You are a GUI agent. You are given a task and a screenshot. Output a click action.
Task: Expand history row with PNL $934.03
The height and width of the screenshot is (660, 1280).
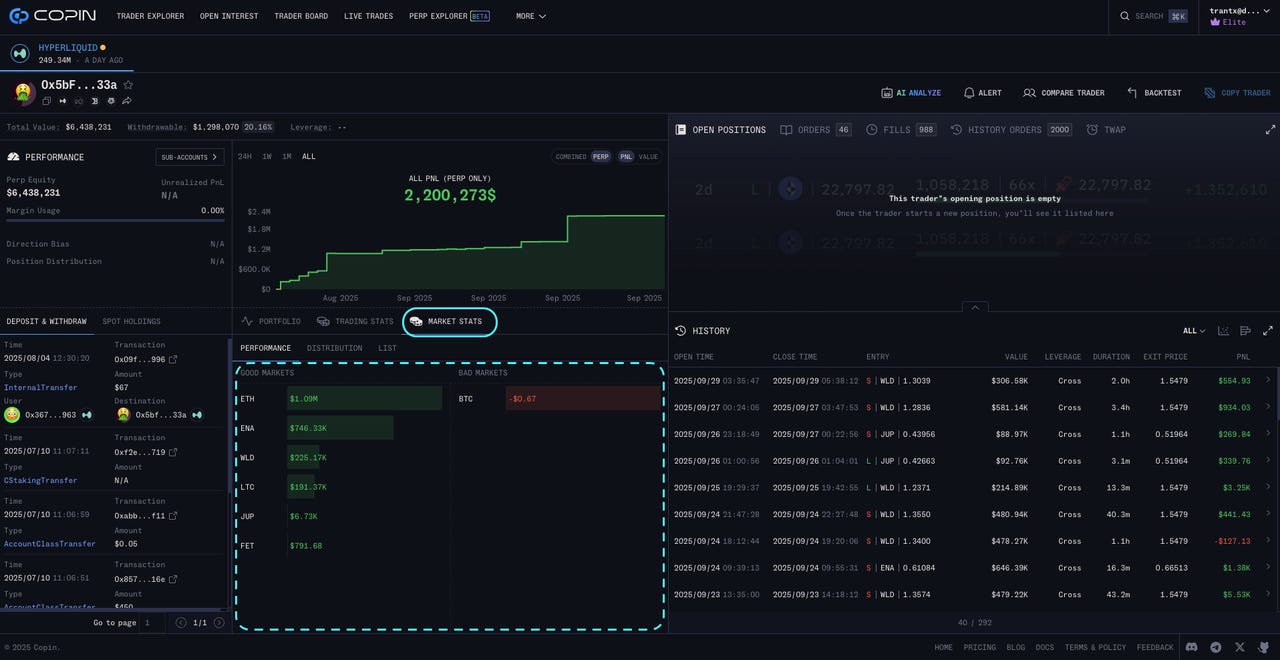point(1268,407)
